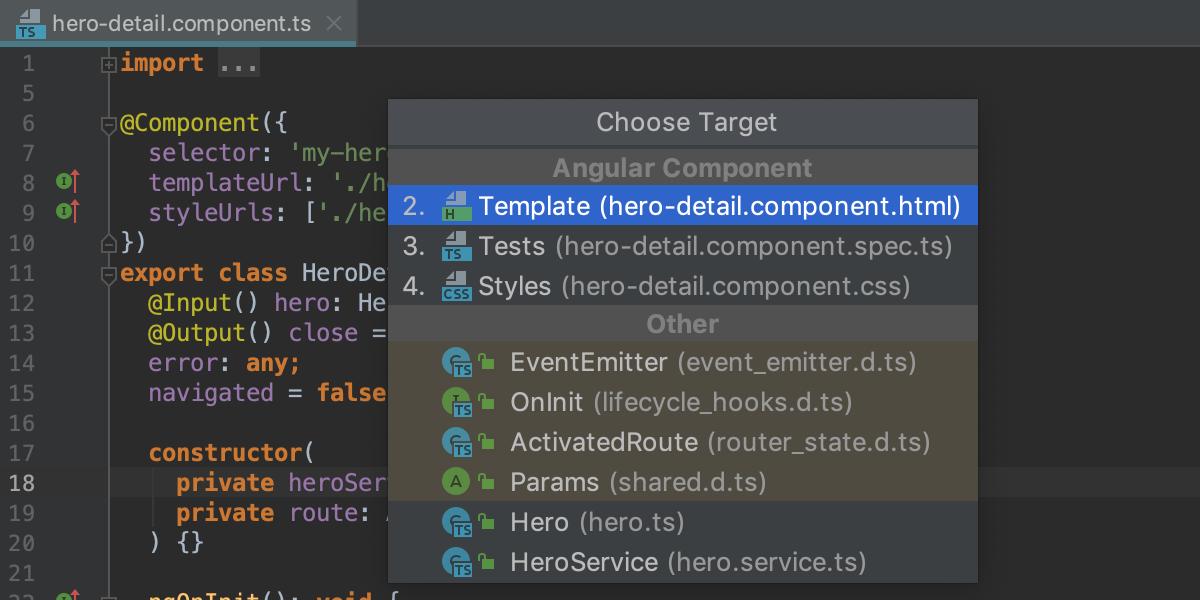Screen dimensions: 1200x600
Task: Collapse the HeroDetail class fold on line 11
Action: tap(109, 274)
